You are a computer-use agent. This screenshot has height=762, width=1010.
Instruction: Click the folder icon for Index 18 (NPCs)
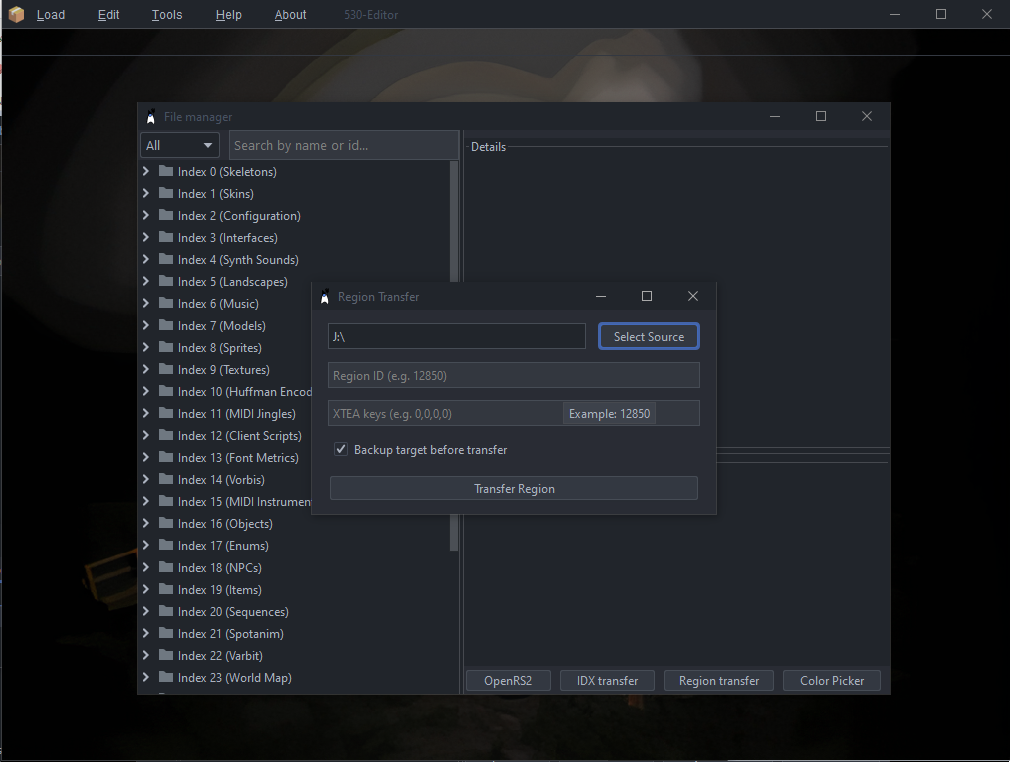tap(166, 567)
